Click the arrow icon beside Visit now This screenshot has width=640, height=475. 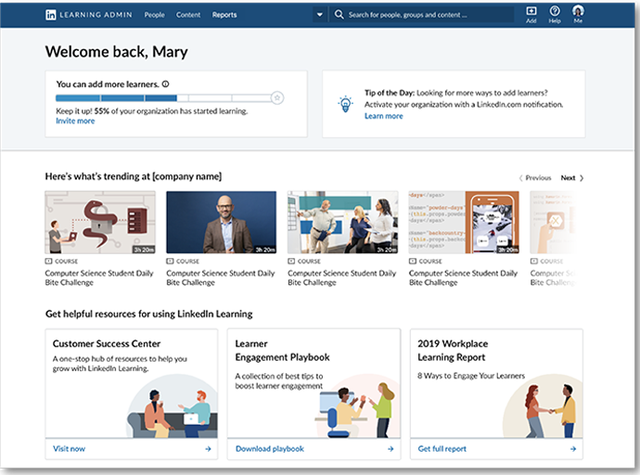tap(208, 449)
